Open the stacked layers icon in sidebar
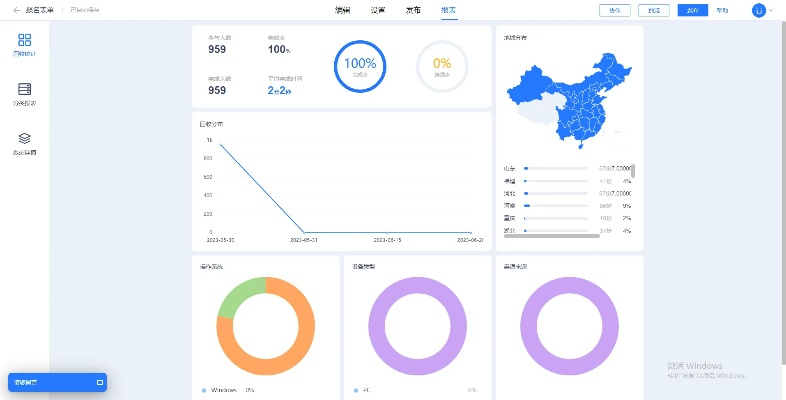 [25, 139]
